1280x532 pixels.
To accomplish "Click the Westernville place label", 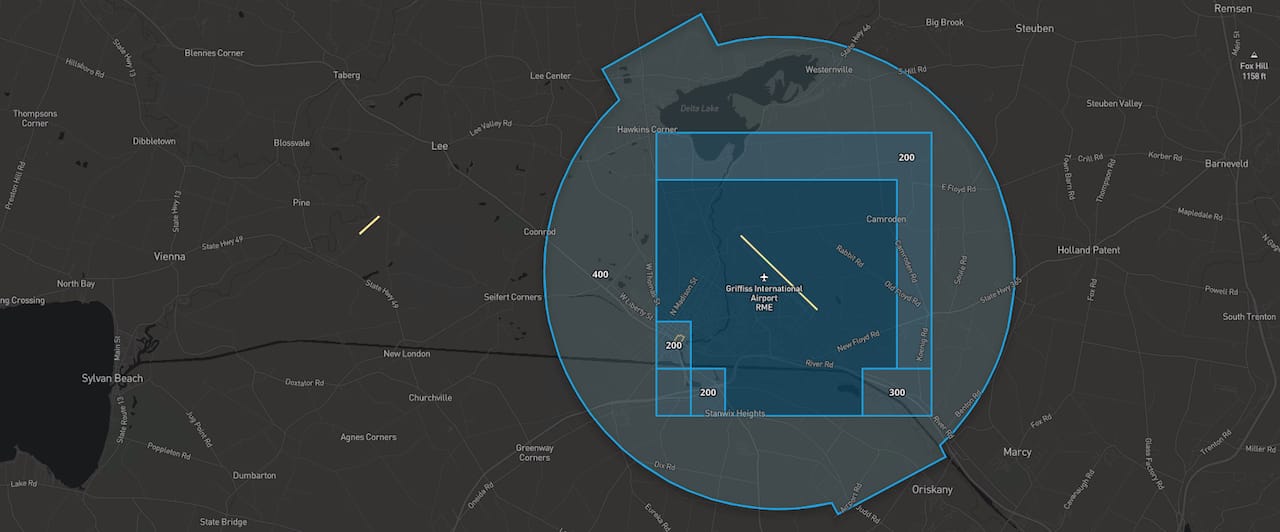I will 829,70.
